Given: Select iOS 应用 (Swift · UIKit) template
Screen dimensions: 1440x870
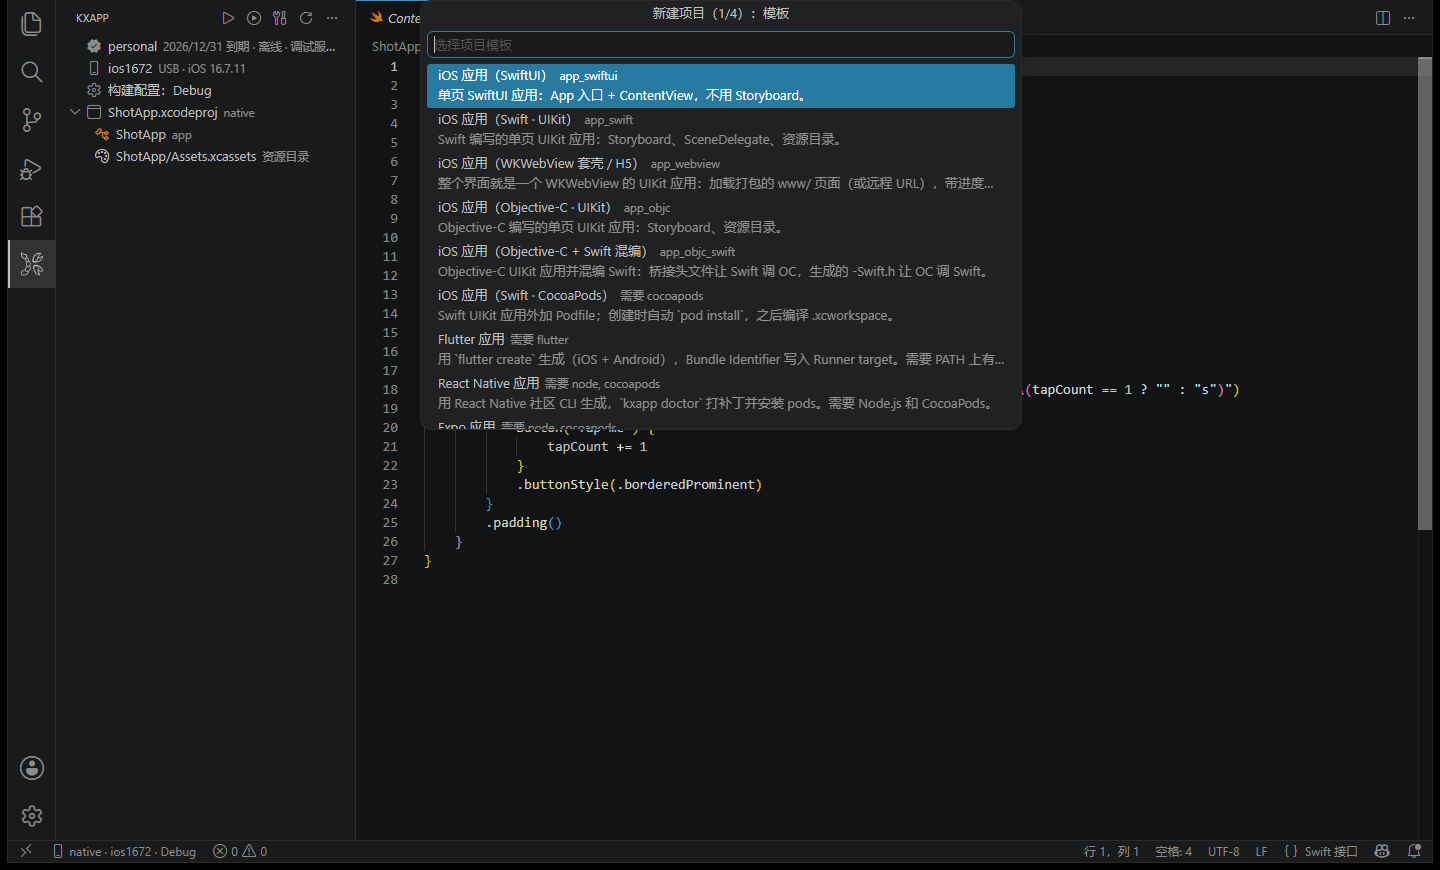Looking at the screenshot, I should click(x=721, y=130).
